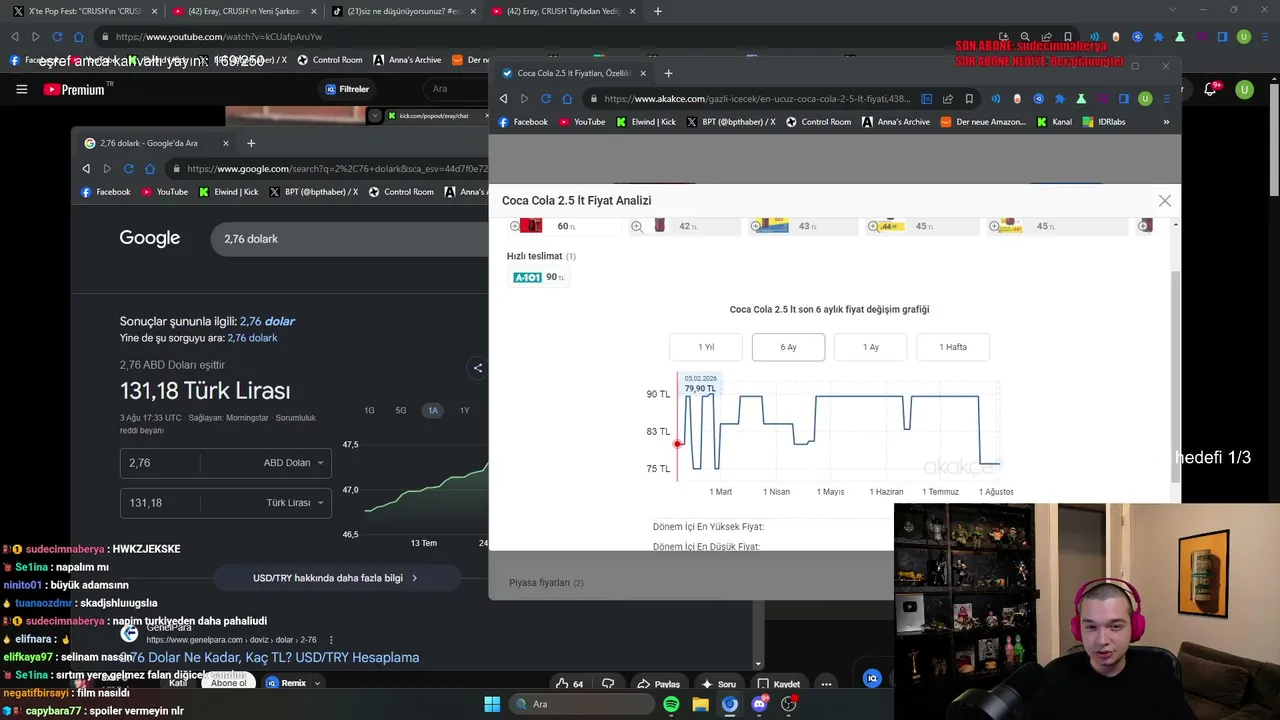Image resolution: width=1280 pixels, height=720 pixels.
Task: Open Der neue Amazon bookmark in akakce window
Action: (x=984, y=122)
